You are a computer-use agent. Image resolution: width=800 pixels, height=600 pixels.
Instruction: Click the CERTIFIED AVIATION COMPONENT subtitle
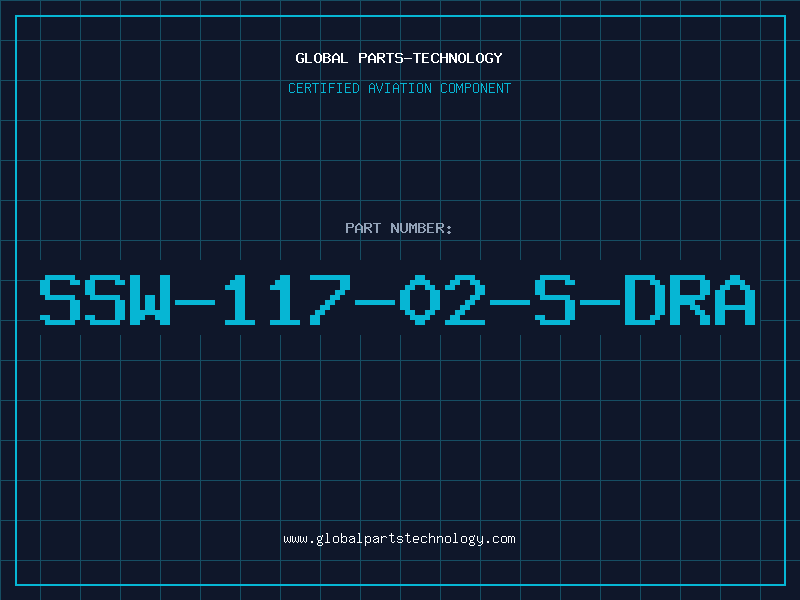[399, 88]
